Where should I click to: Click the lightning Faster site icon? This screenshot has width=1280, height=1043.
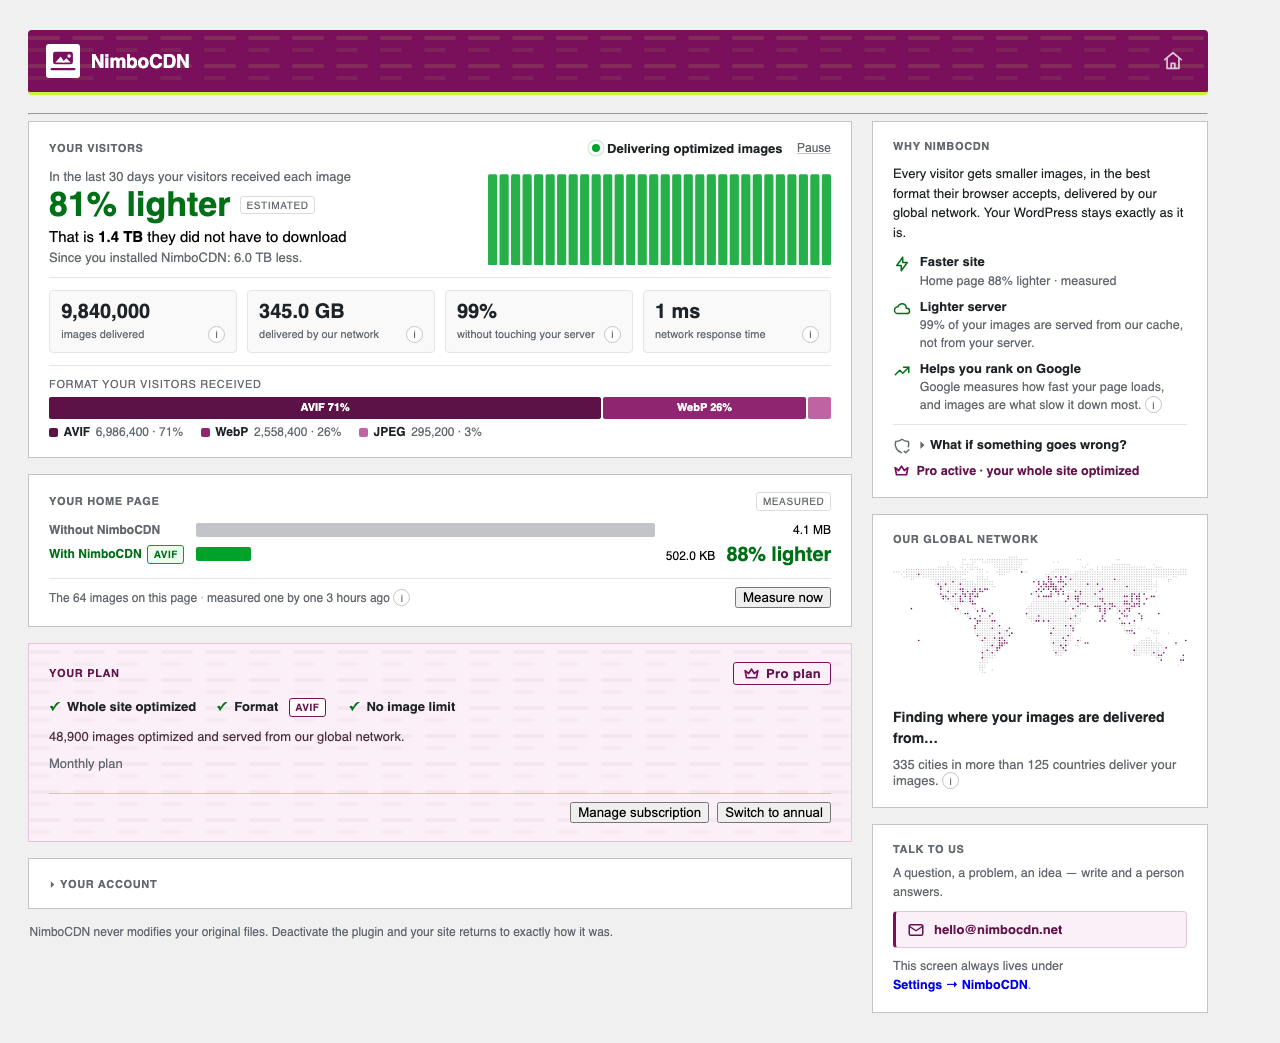click(x=902, y=263)
